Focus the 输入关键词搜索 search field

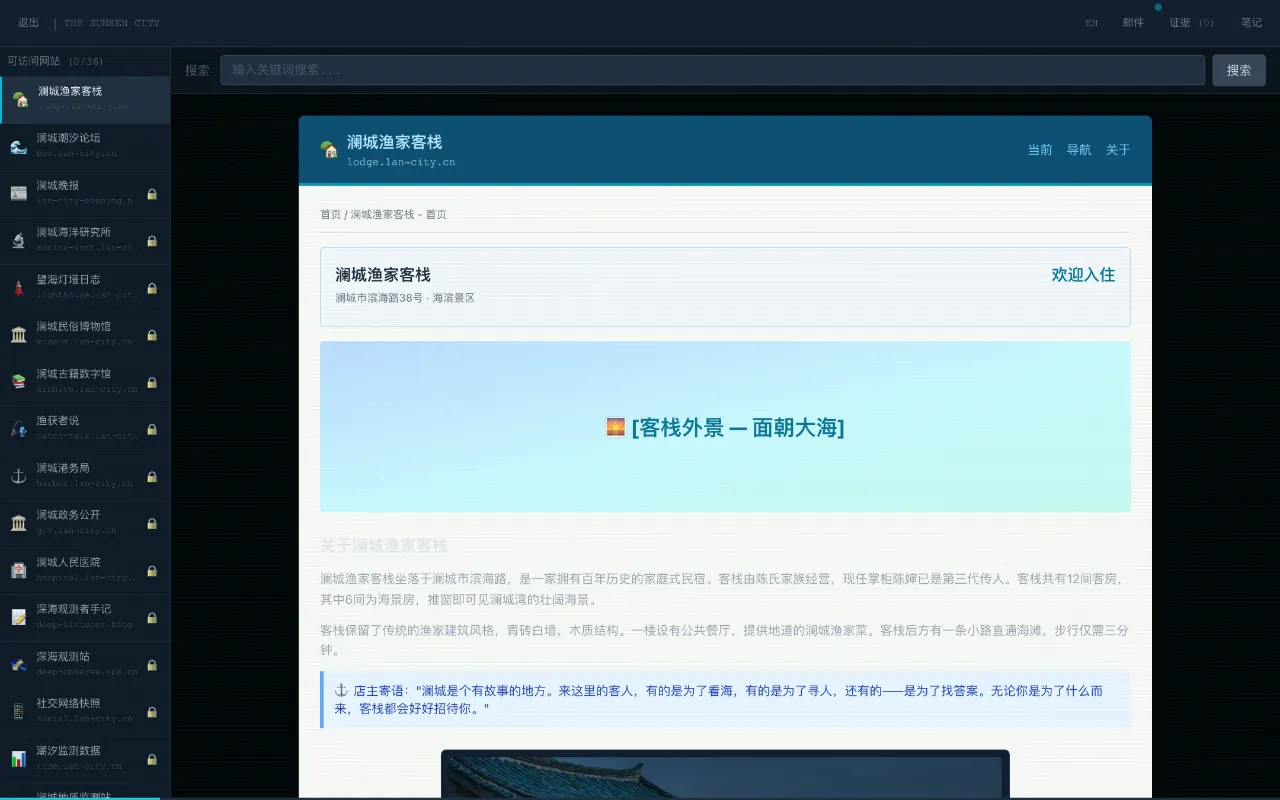[x=712, y=70]
